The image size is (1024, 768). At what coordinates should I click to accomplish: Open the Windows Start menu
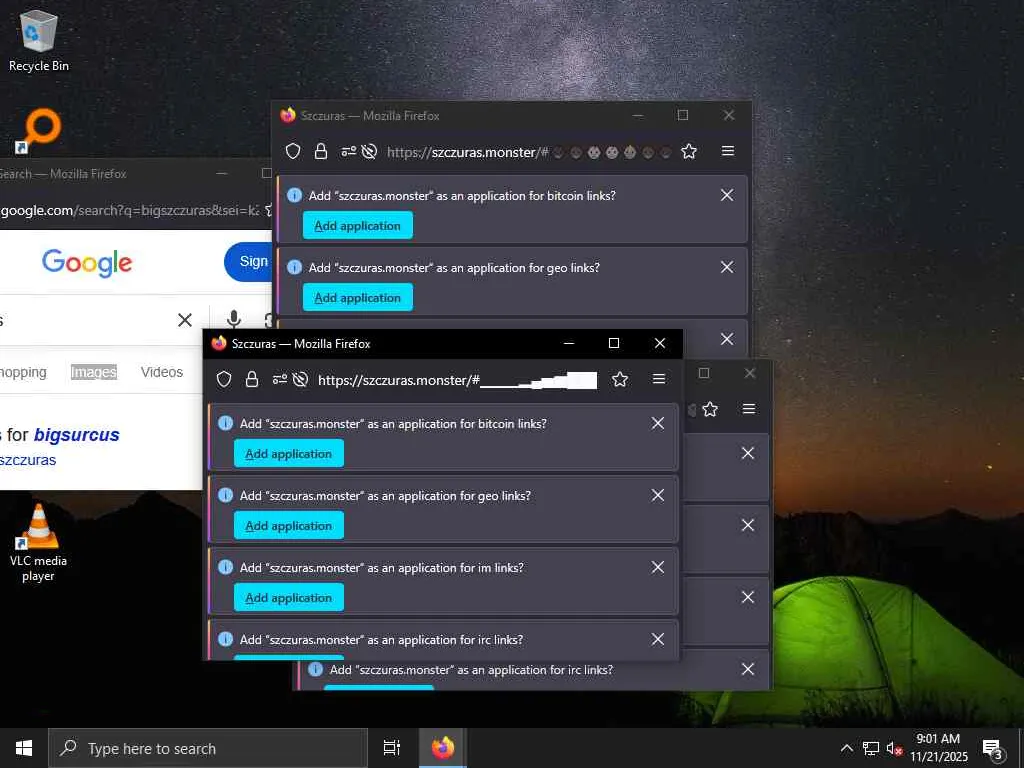coord(24,748)
